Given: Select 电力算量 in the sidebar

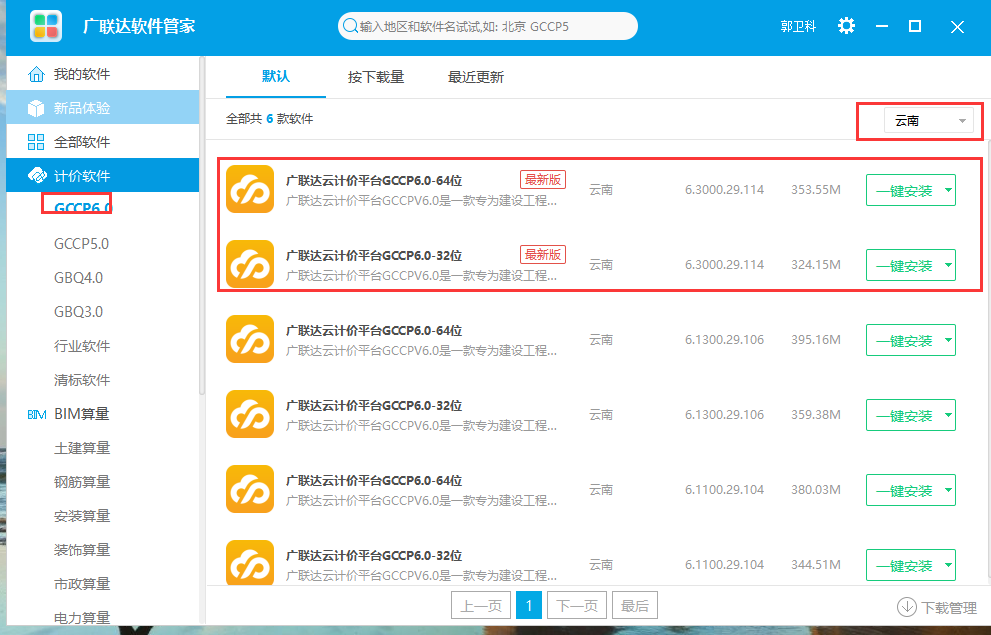Looking at the screenshot, I should [x=82, y=617].
